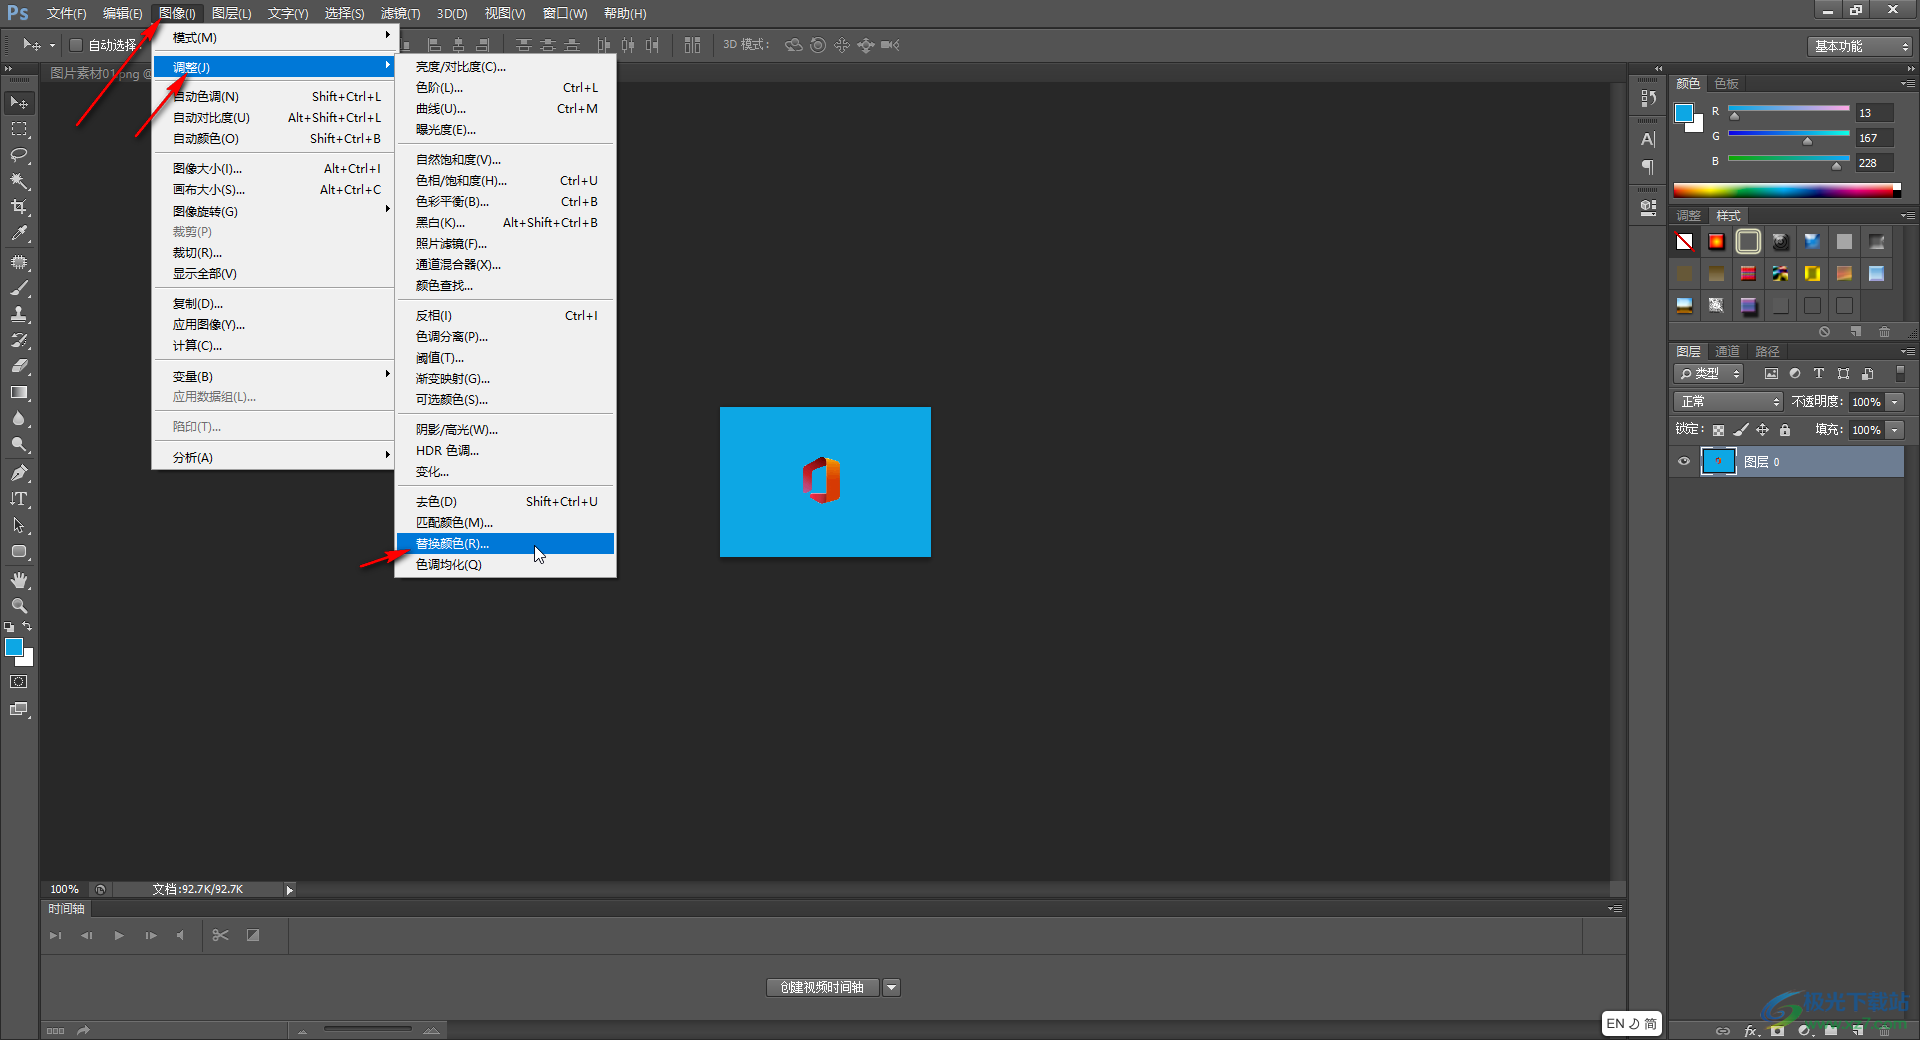Choose 去色(D) menu entry
This screenshot has height=1040, width=1920.
click(505, 501)
